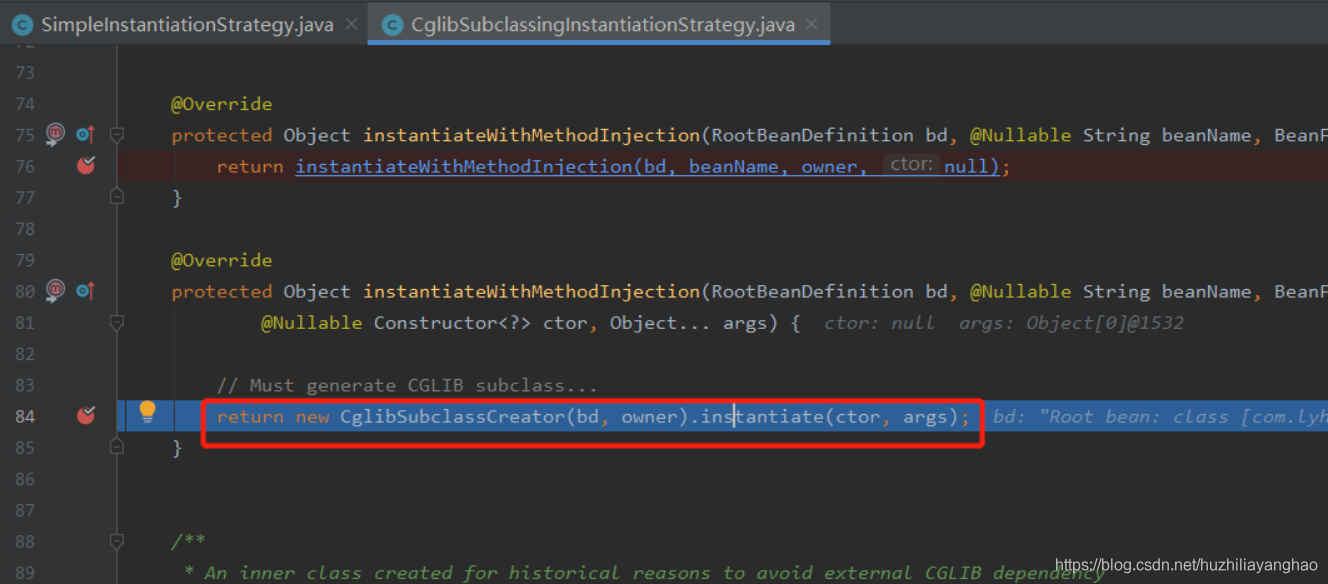Click line number 84 in the gutter
The width and height of the screenshot is (1328, 584).
point(23,416)
